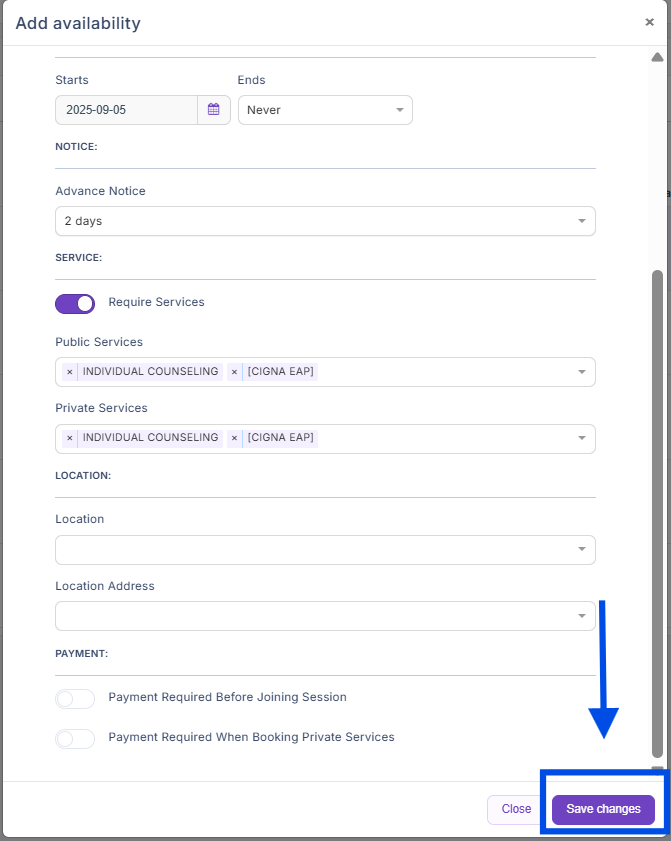Viewport: 671px width, 841px height.
Task: Expand the Location Address dropdown
Action: [325, 616]
